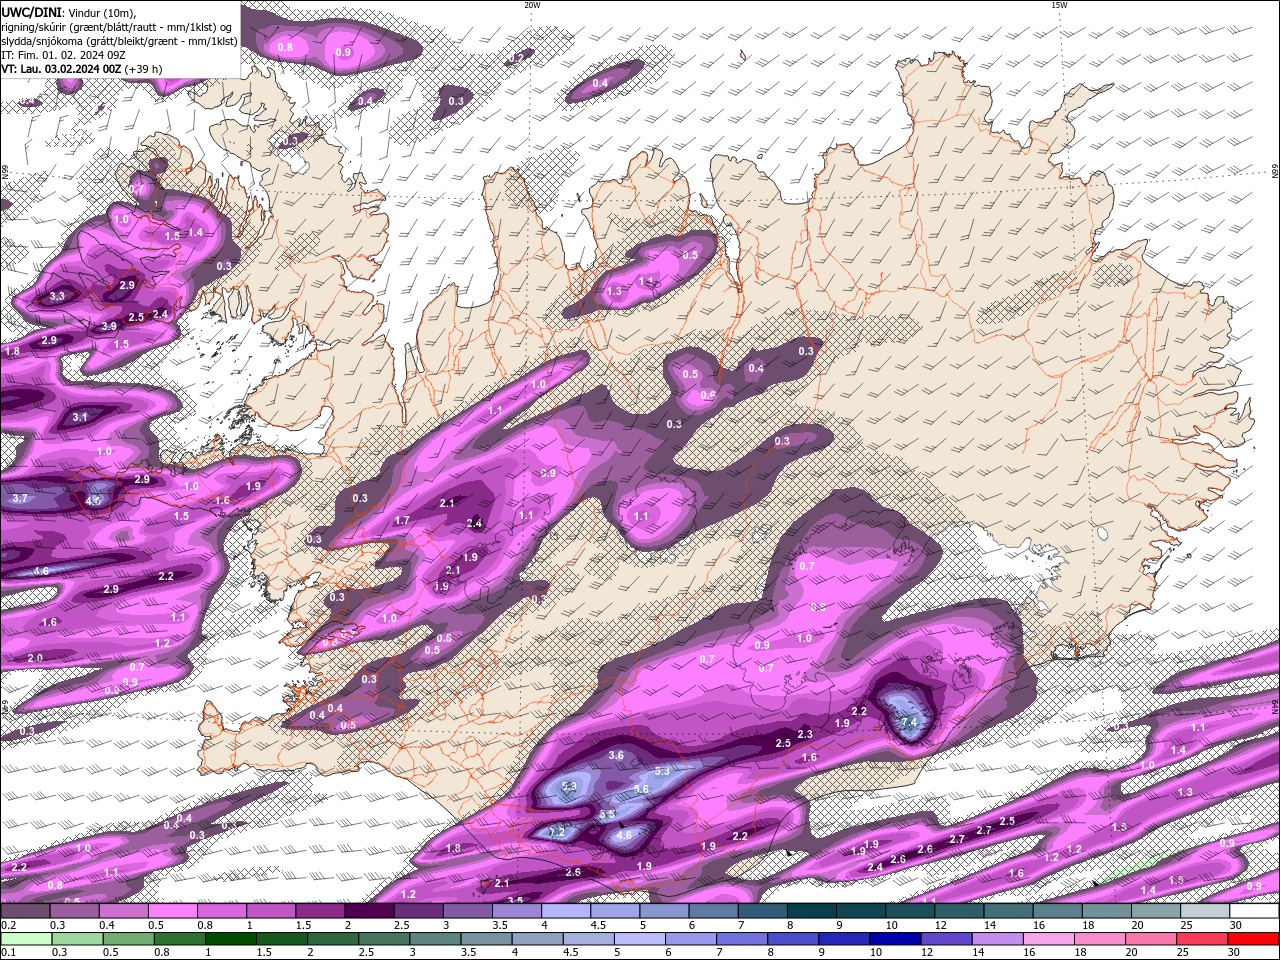Pick the palest green 0.1–0.3 swatch
The width and height of the screenshot is (1280, 960).
[27, 939]
